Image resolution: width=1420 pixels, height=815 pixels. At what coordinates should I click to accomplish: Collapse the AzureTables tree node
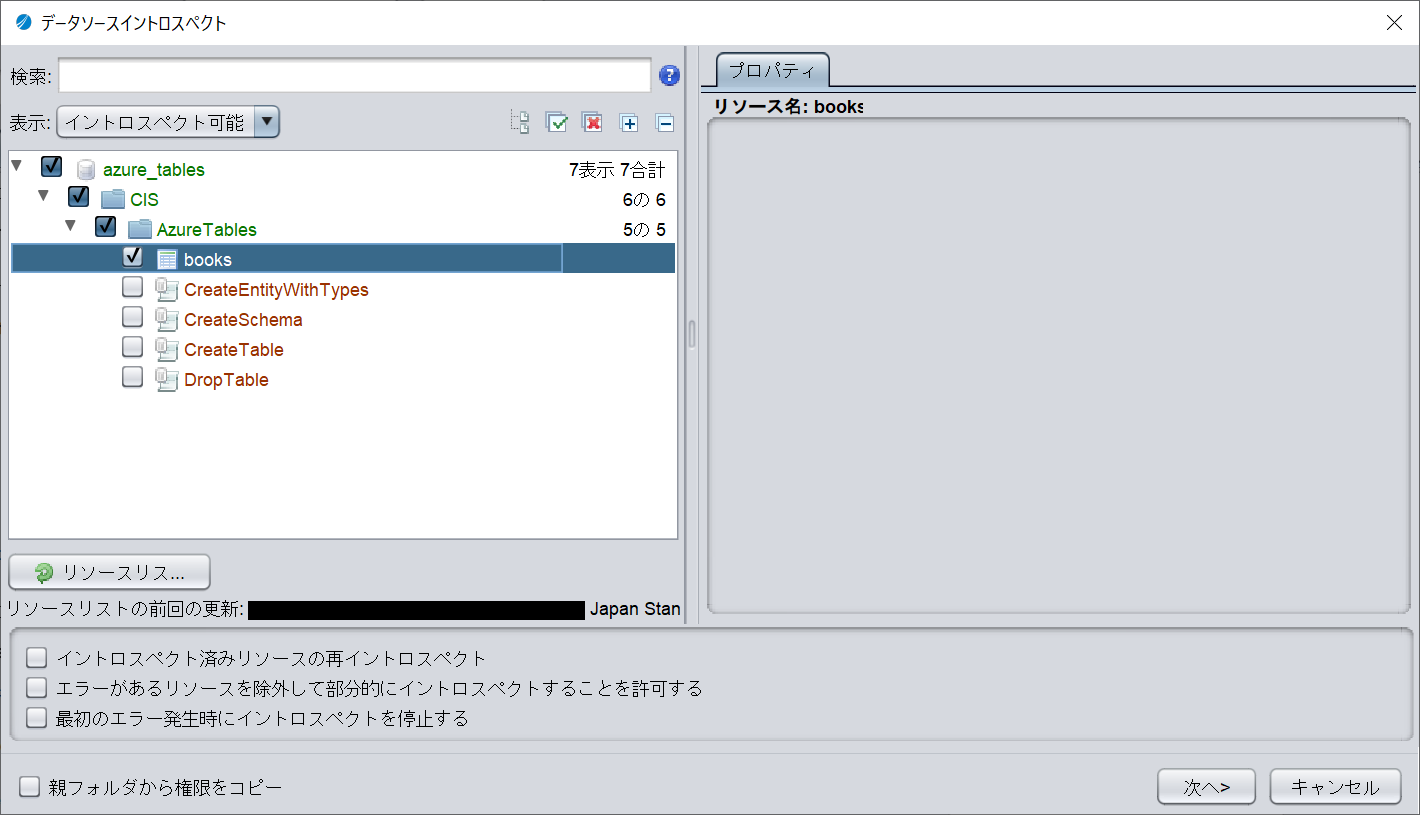(x=70, y=225)
